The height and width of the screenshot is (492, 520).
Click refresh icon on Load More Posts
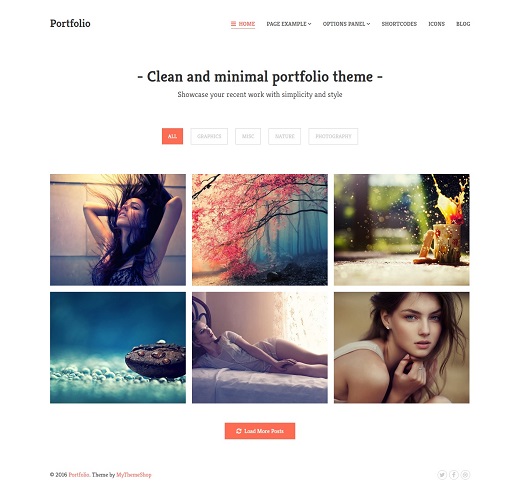coord(239,431)
